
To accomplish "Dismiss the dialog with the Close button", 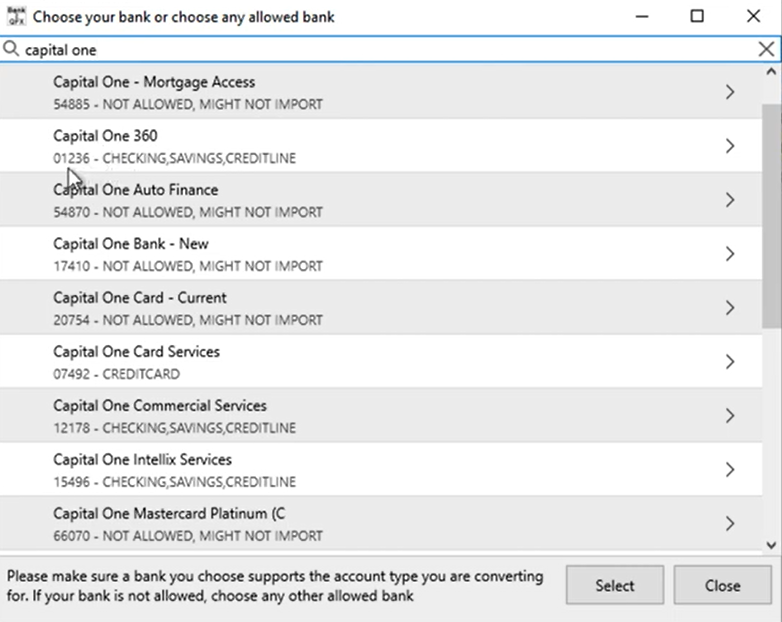I will pyautogui.click(x=722, y=585).
